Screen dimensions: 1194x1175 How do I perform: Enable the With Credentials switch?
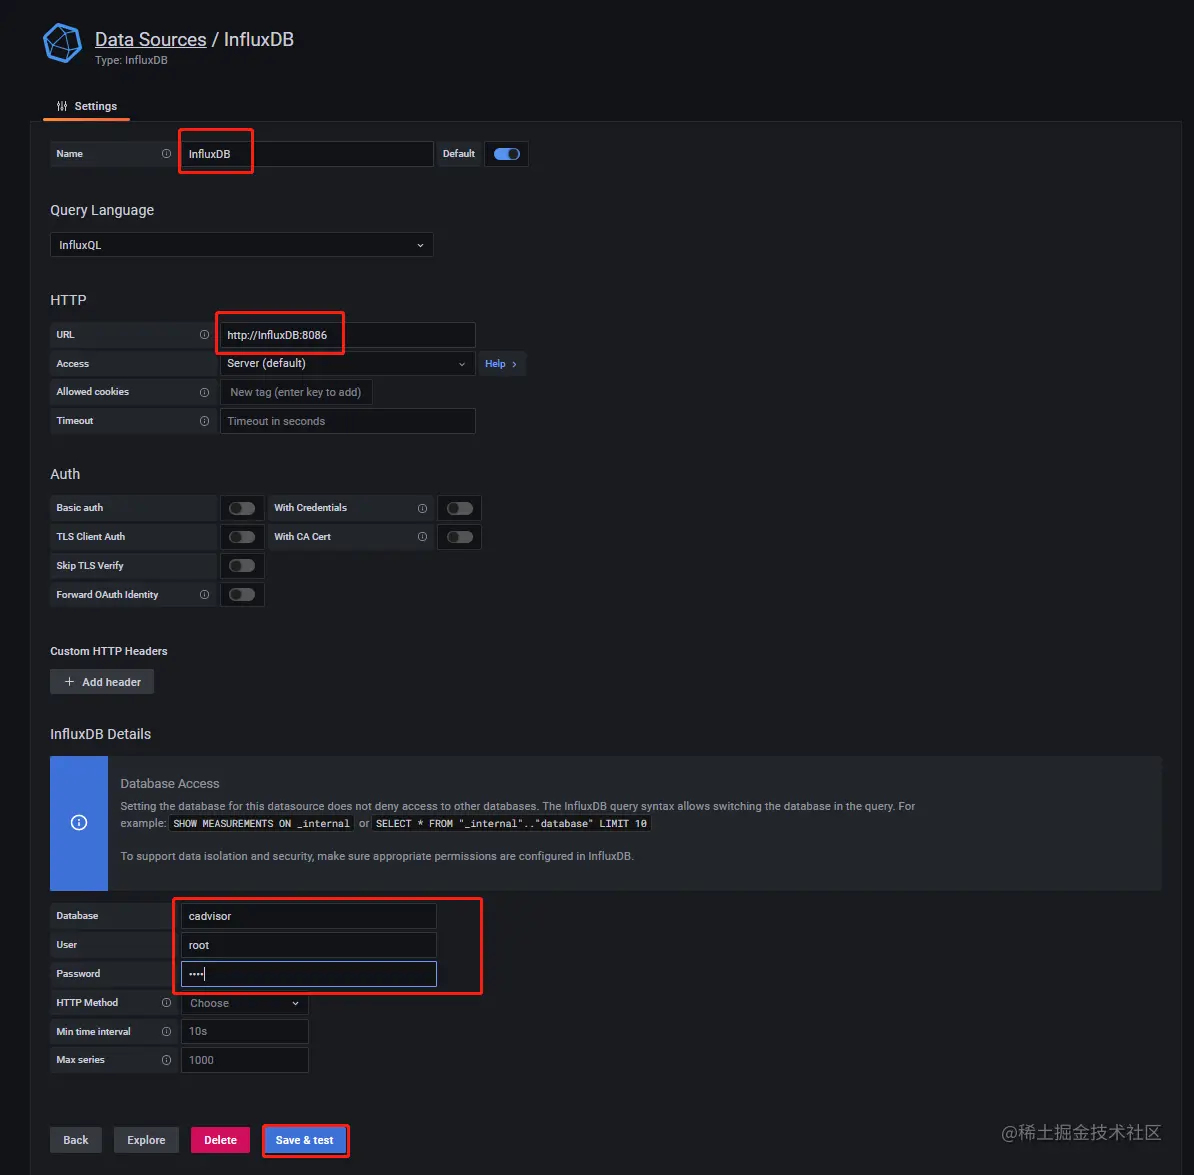[460, 508]
